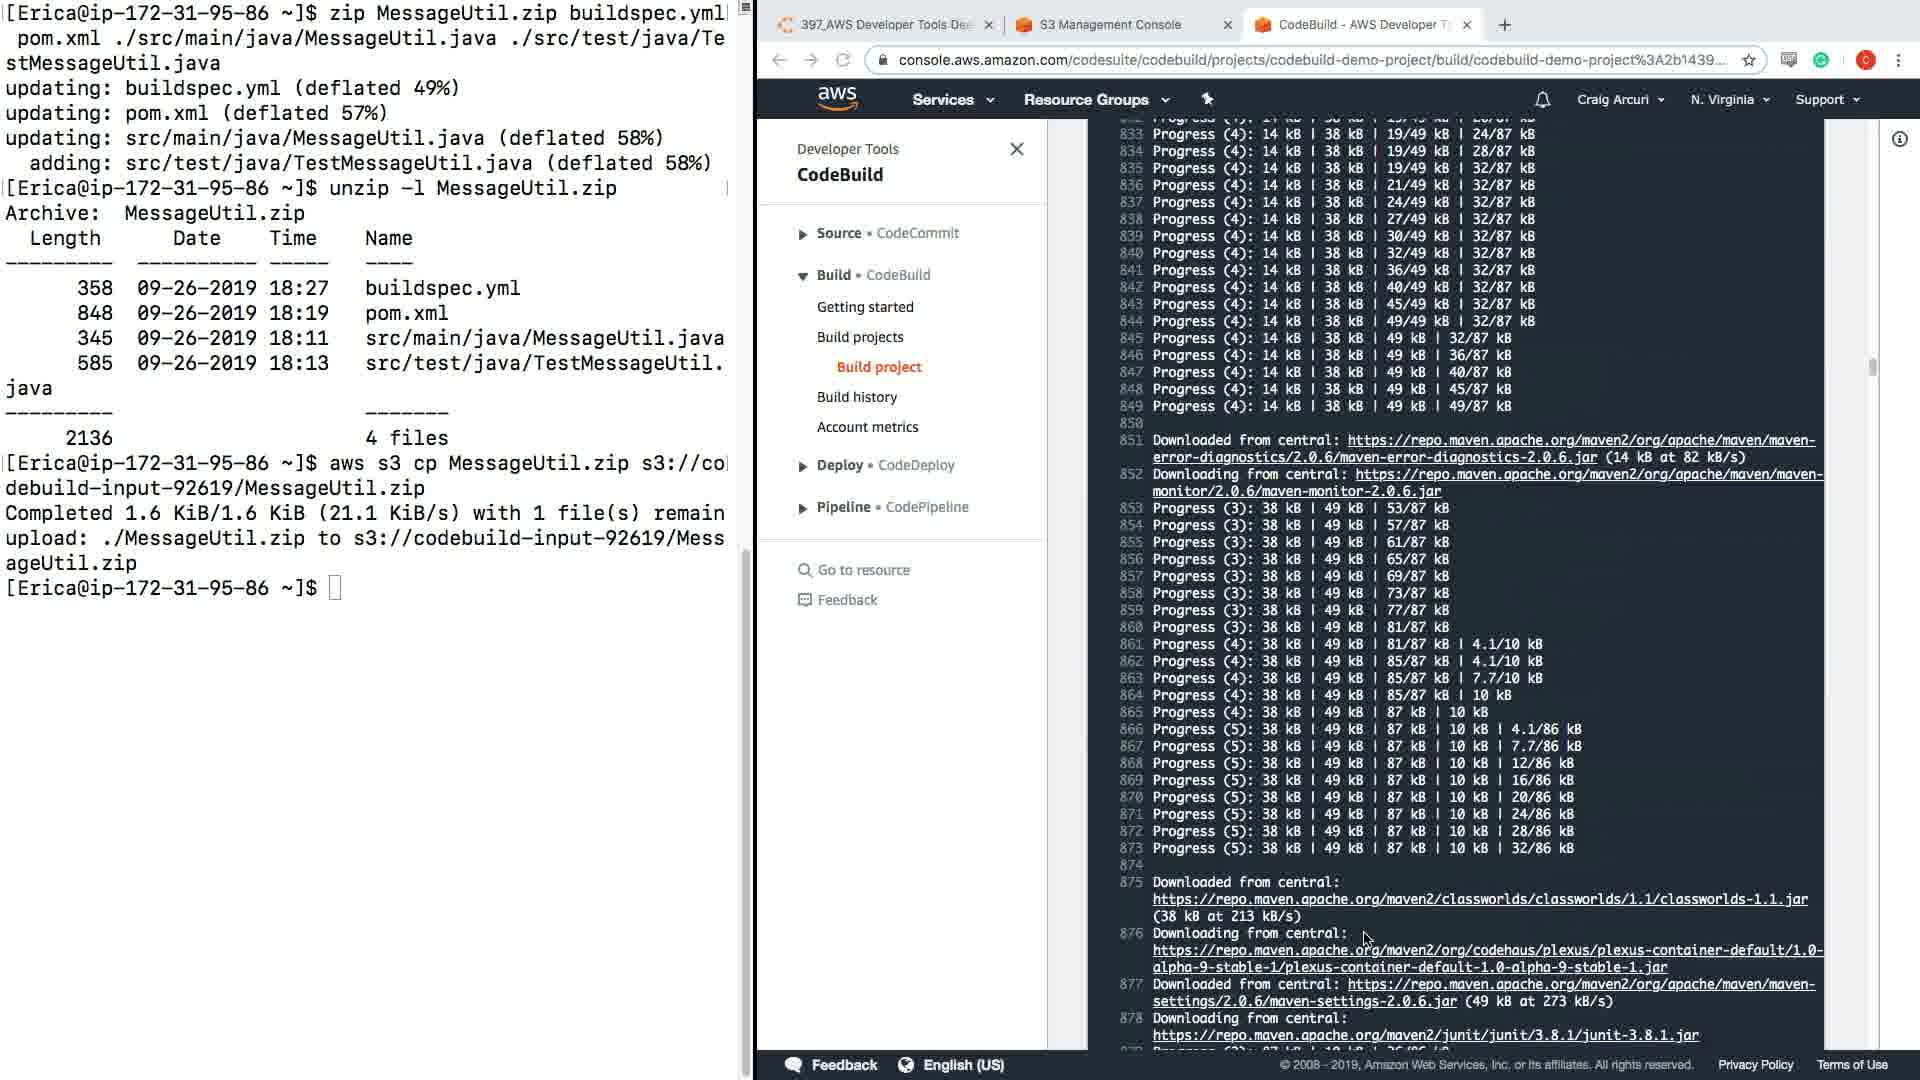Viewport: 1920px width, 1080px height.
Task: Click the Go to resource search field
Action: 863,570
